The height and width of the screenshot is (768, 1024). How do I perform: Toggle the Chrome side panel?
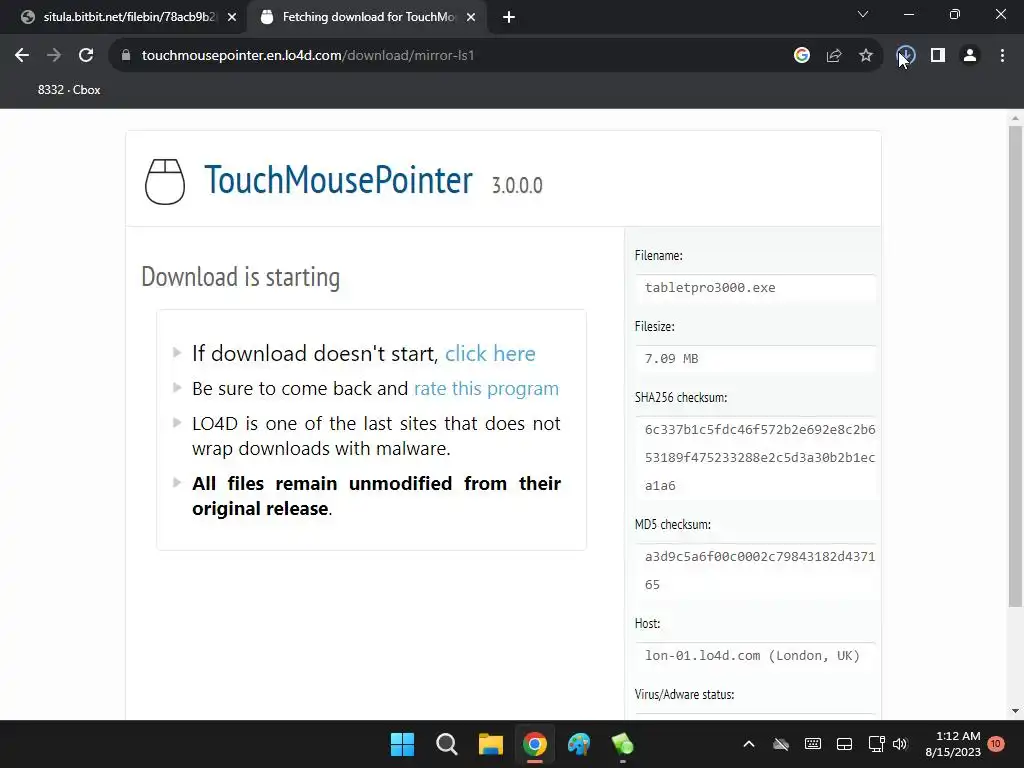[x=938, y=56]
